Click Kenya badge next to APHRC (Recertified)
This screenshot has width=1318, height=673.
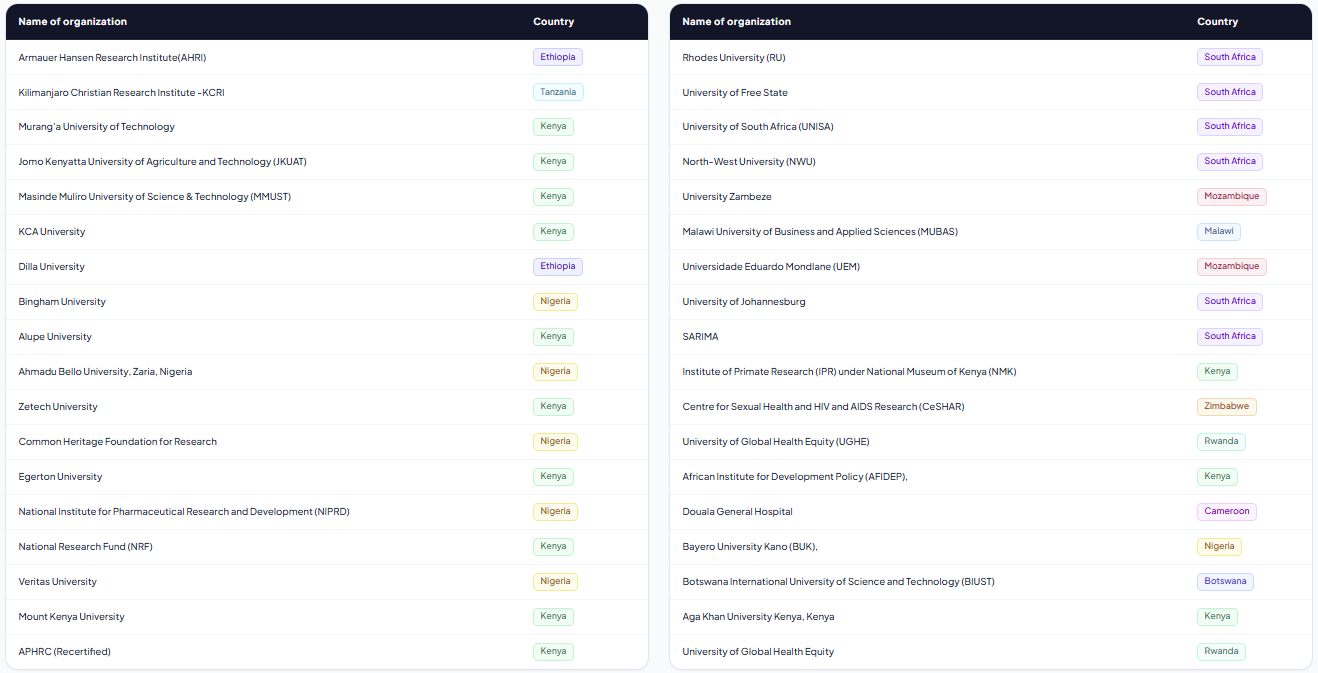[x=553, y=652]
